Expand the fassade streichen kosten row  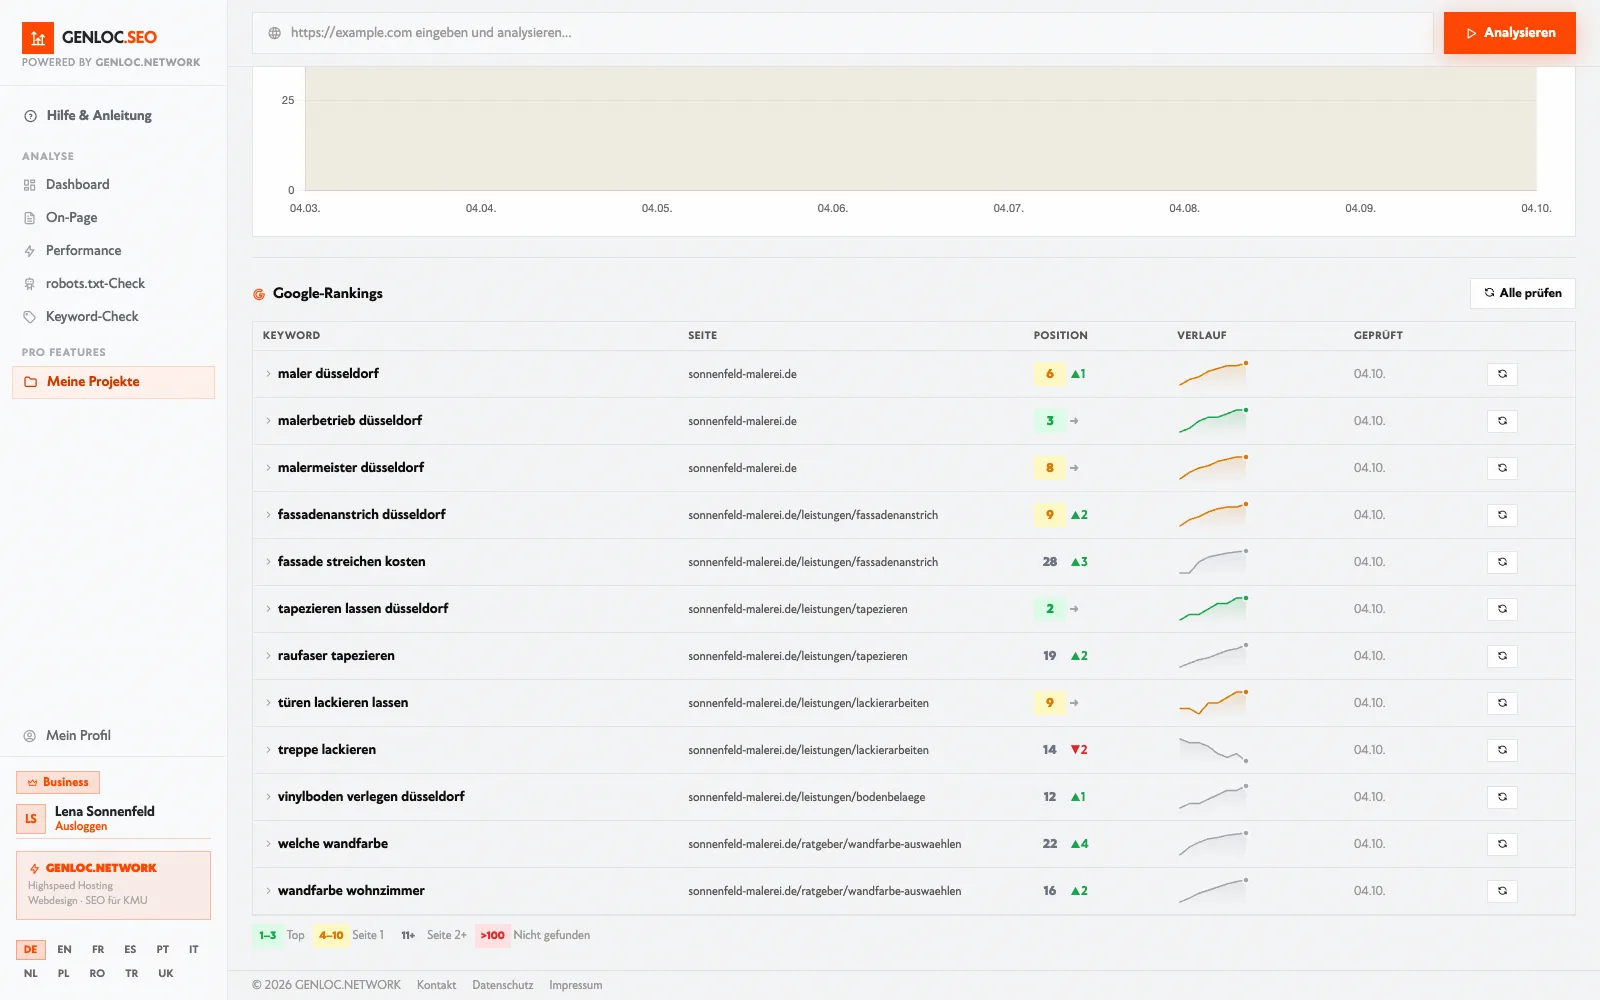pos(268,562)
